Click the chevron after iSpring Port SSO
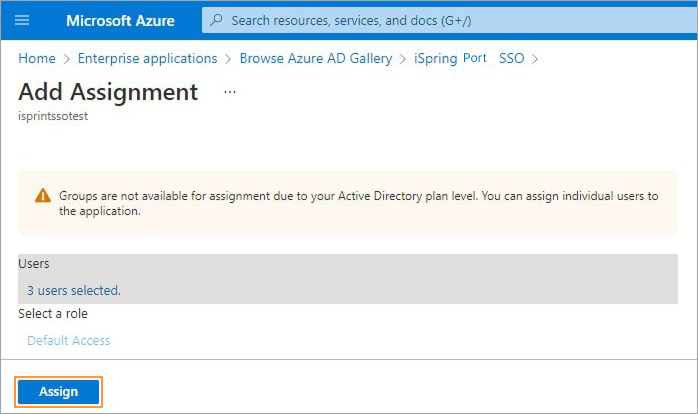The image size is (698, 414). click(x=535, y=59)
